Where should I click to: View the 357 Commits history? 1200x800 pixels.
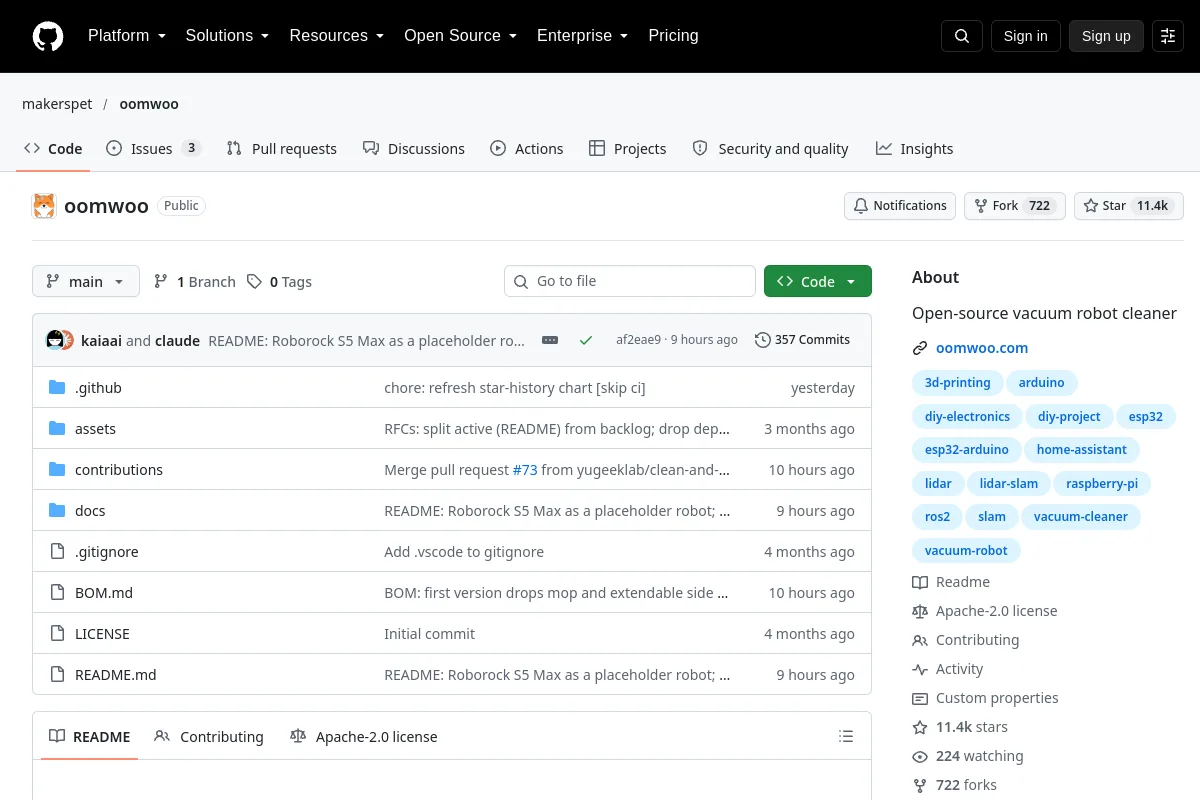803,340
